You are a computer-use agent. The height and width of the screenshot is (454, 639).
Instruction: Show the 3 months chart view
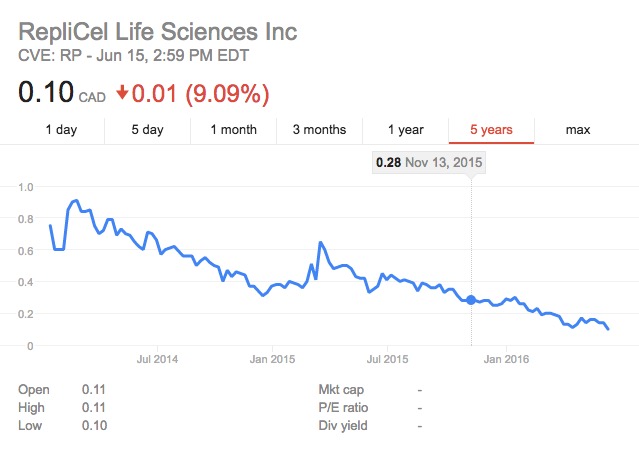pyautogui.click(x=319, y=130)
